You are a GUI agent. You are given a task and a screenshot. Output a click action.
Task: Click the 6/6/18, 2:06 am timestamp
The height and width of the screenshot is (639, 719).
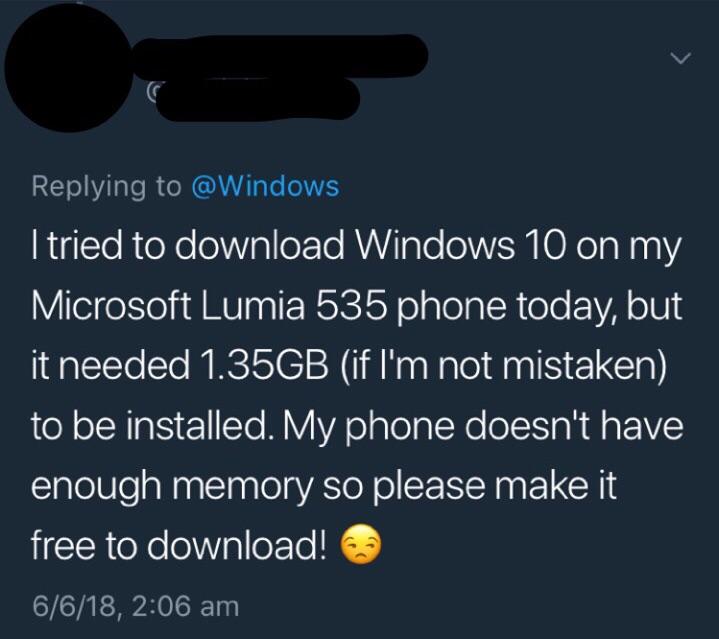point(135,606)
